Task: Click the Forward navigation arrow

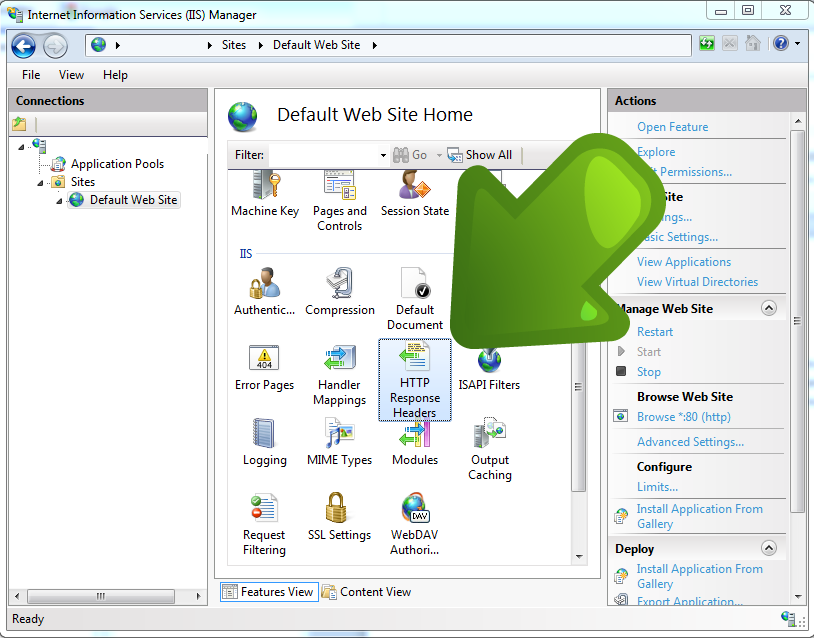Action: pos(55,46)
